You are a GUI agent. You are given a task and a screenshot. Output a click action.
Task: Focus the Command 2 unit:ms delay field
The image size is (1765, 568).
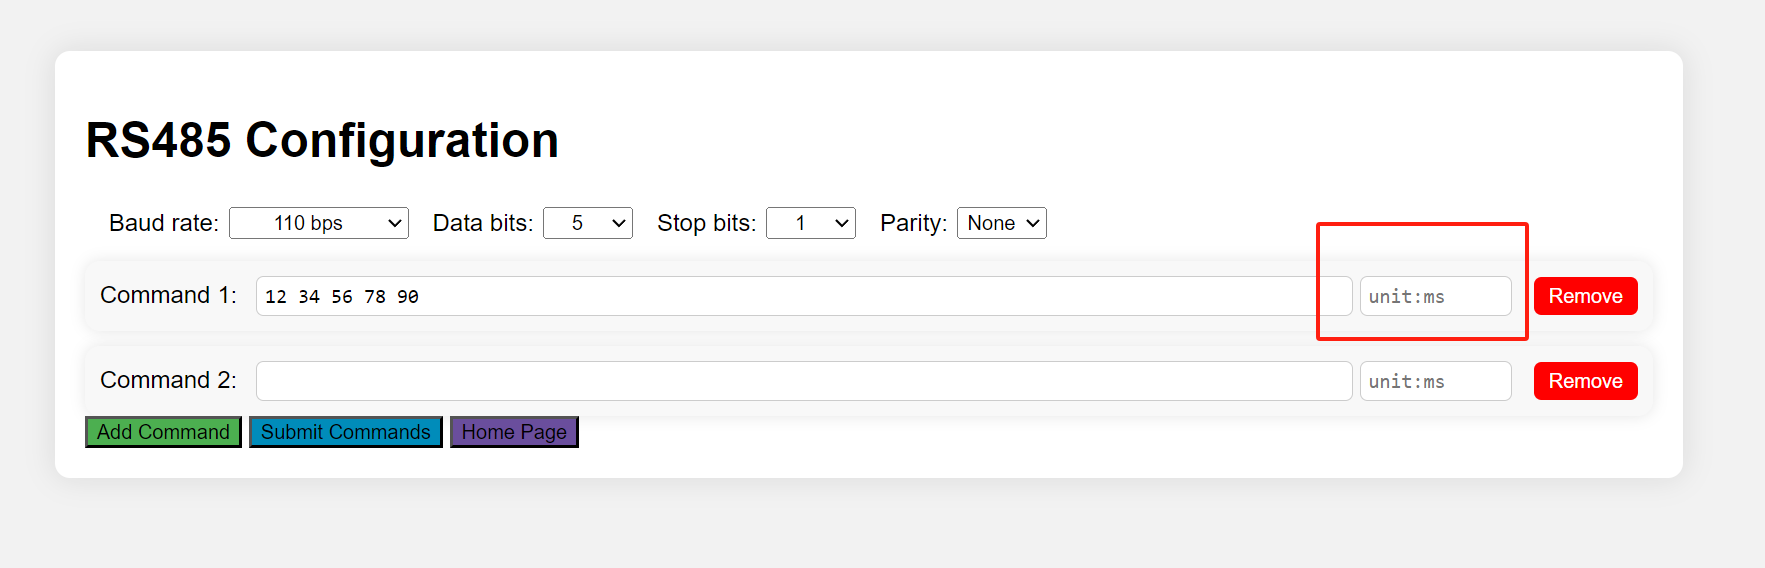click(1435, 381)
